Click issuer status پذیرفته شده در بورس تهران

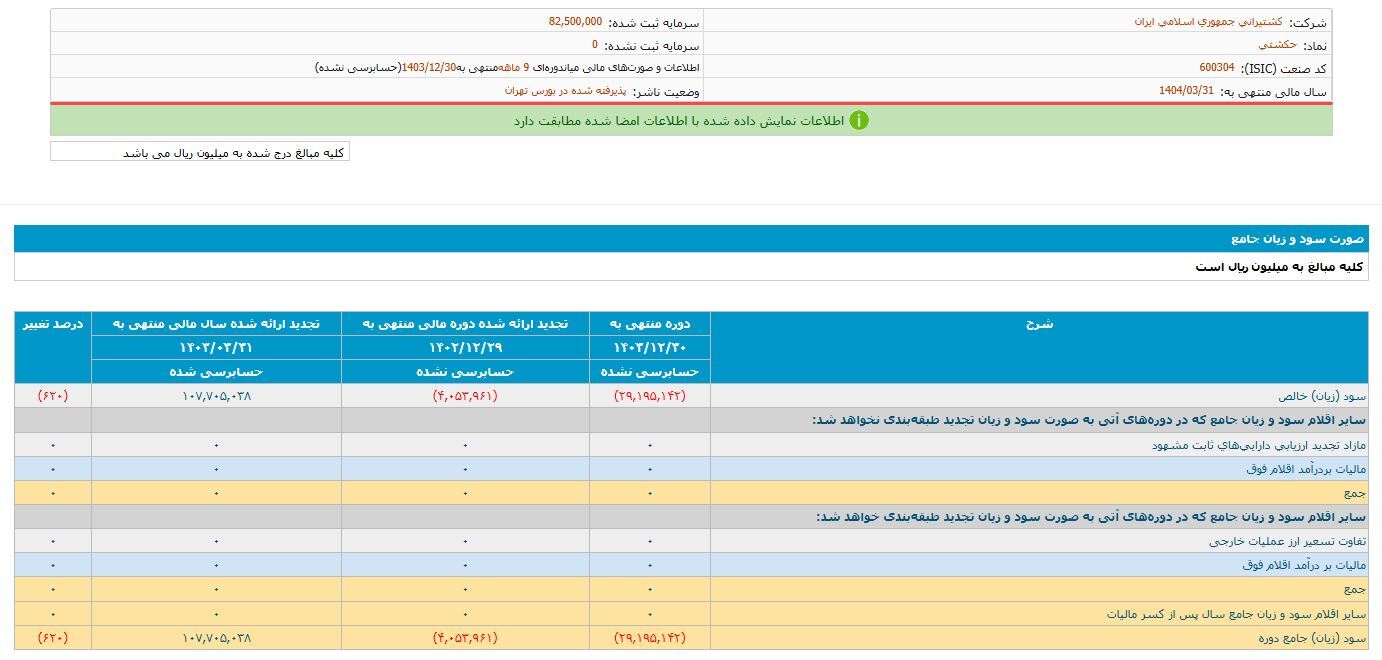[566, 91]
